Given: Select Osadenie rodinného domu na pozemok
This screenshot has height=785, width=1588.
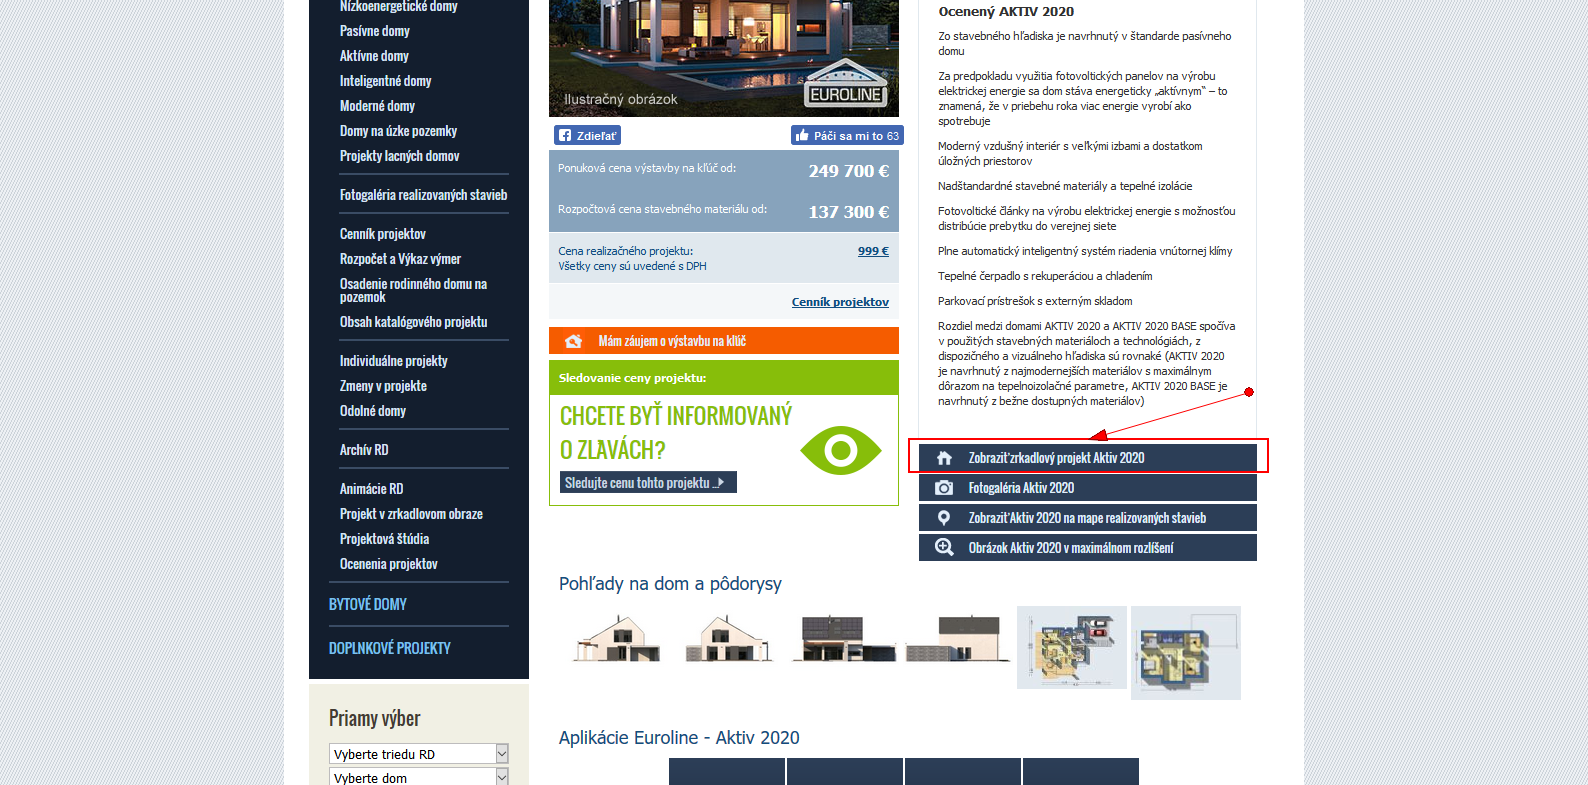Looking at the screenshot, I should tap(414, 290).
